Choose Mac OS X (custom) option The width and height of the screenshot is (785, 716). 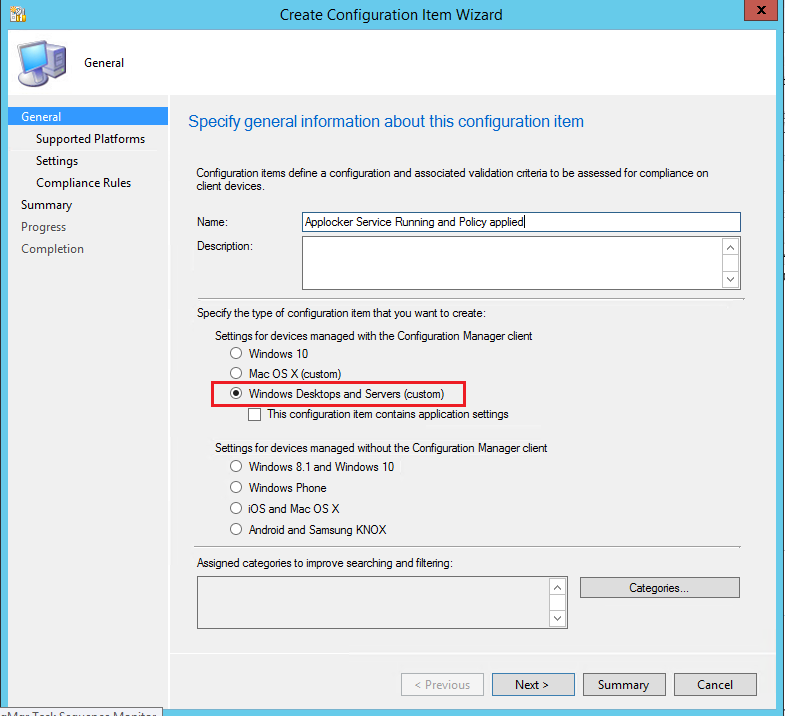(236, 374)
